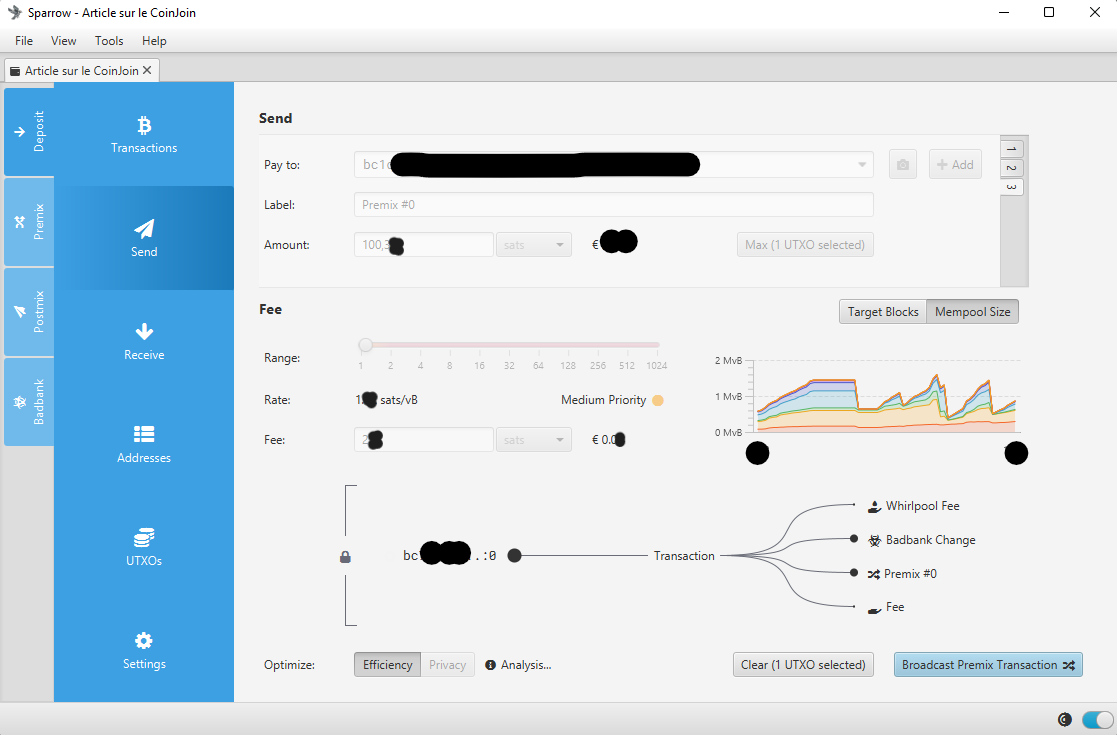Switch to the Postmix wallet tab

(29, 312)
